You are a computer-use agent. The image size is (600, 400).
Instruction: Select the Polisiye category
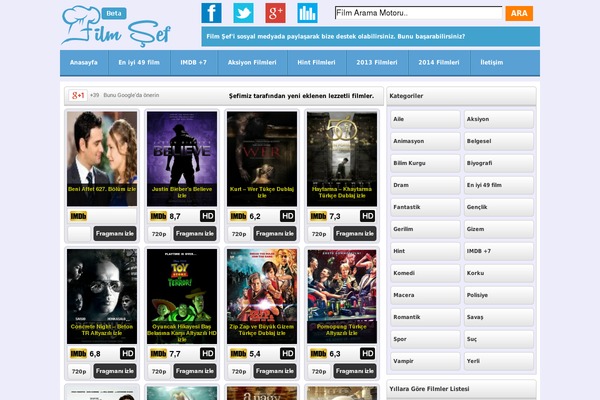tap(499, 295)
